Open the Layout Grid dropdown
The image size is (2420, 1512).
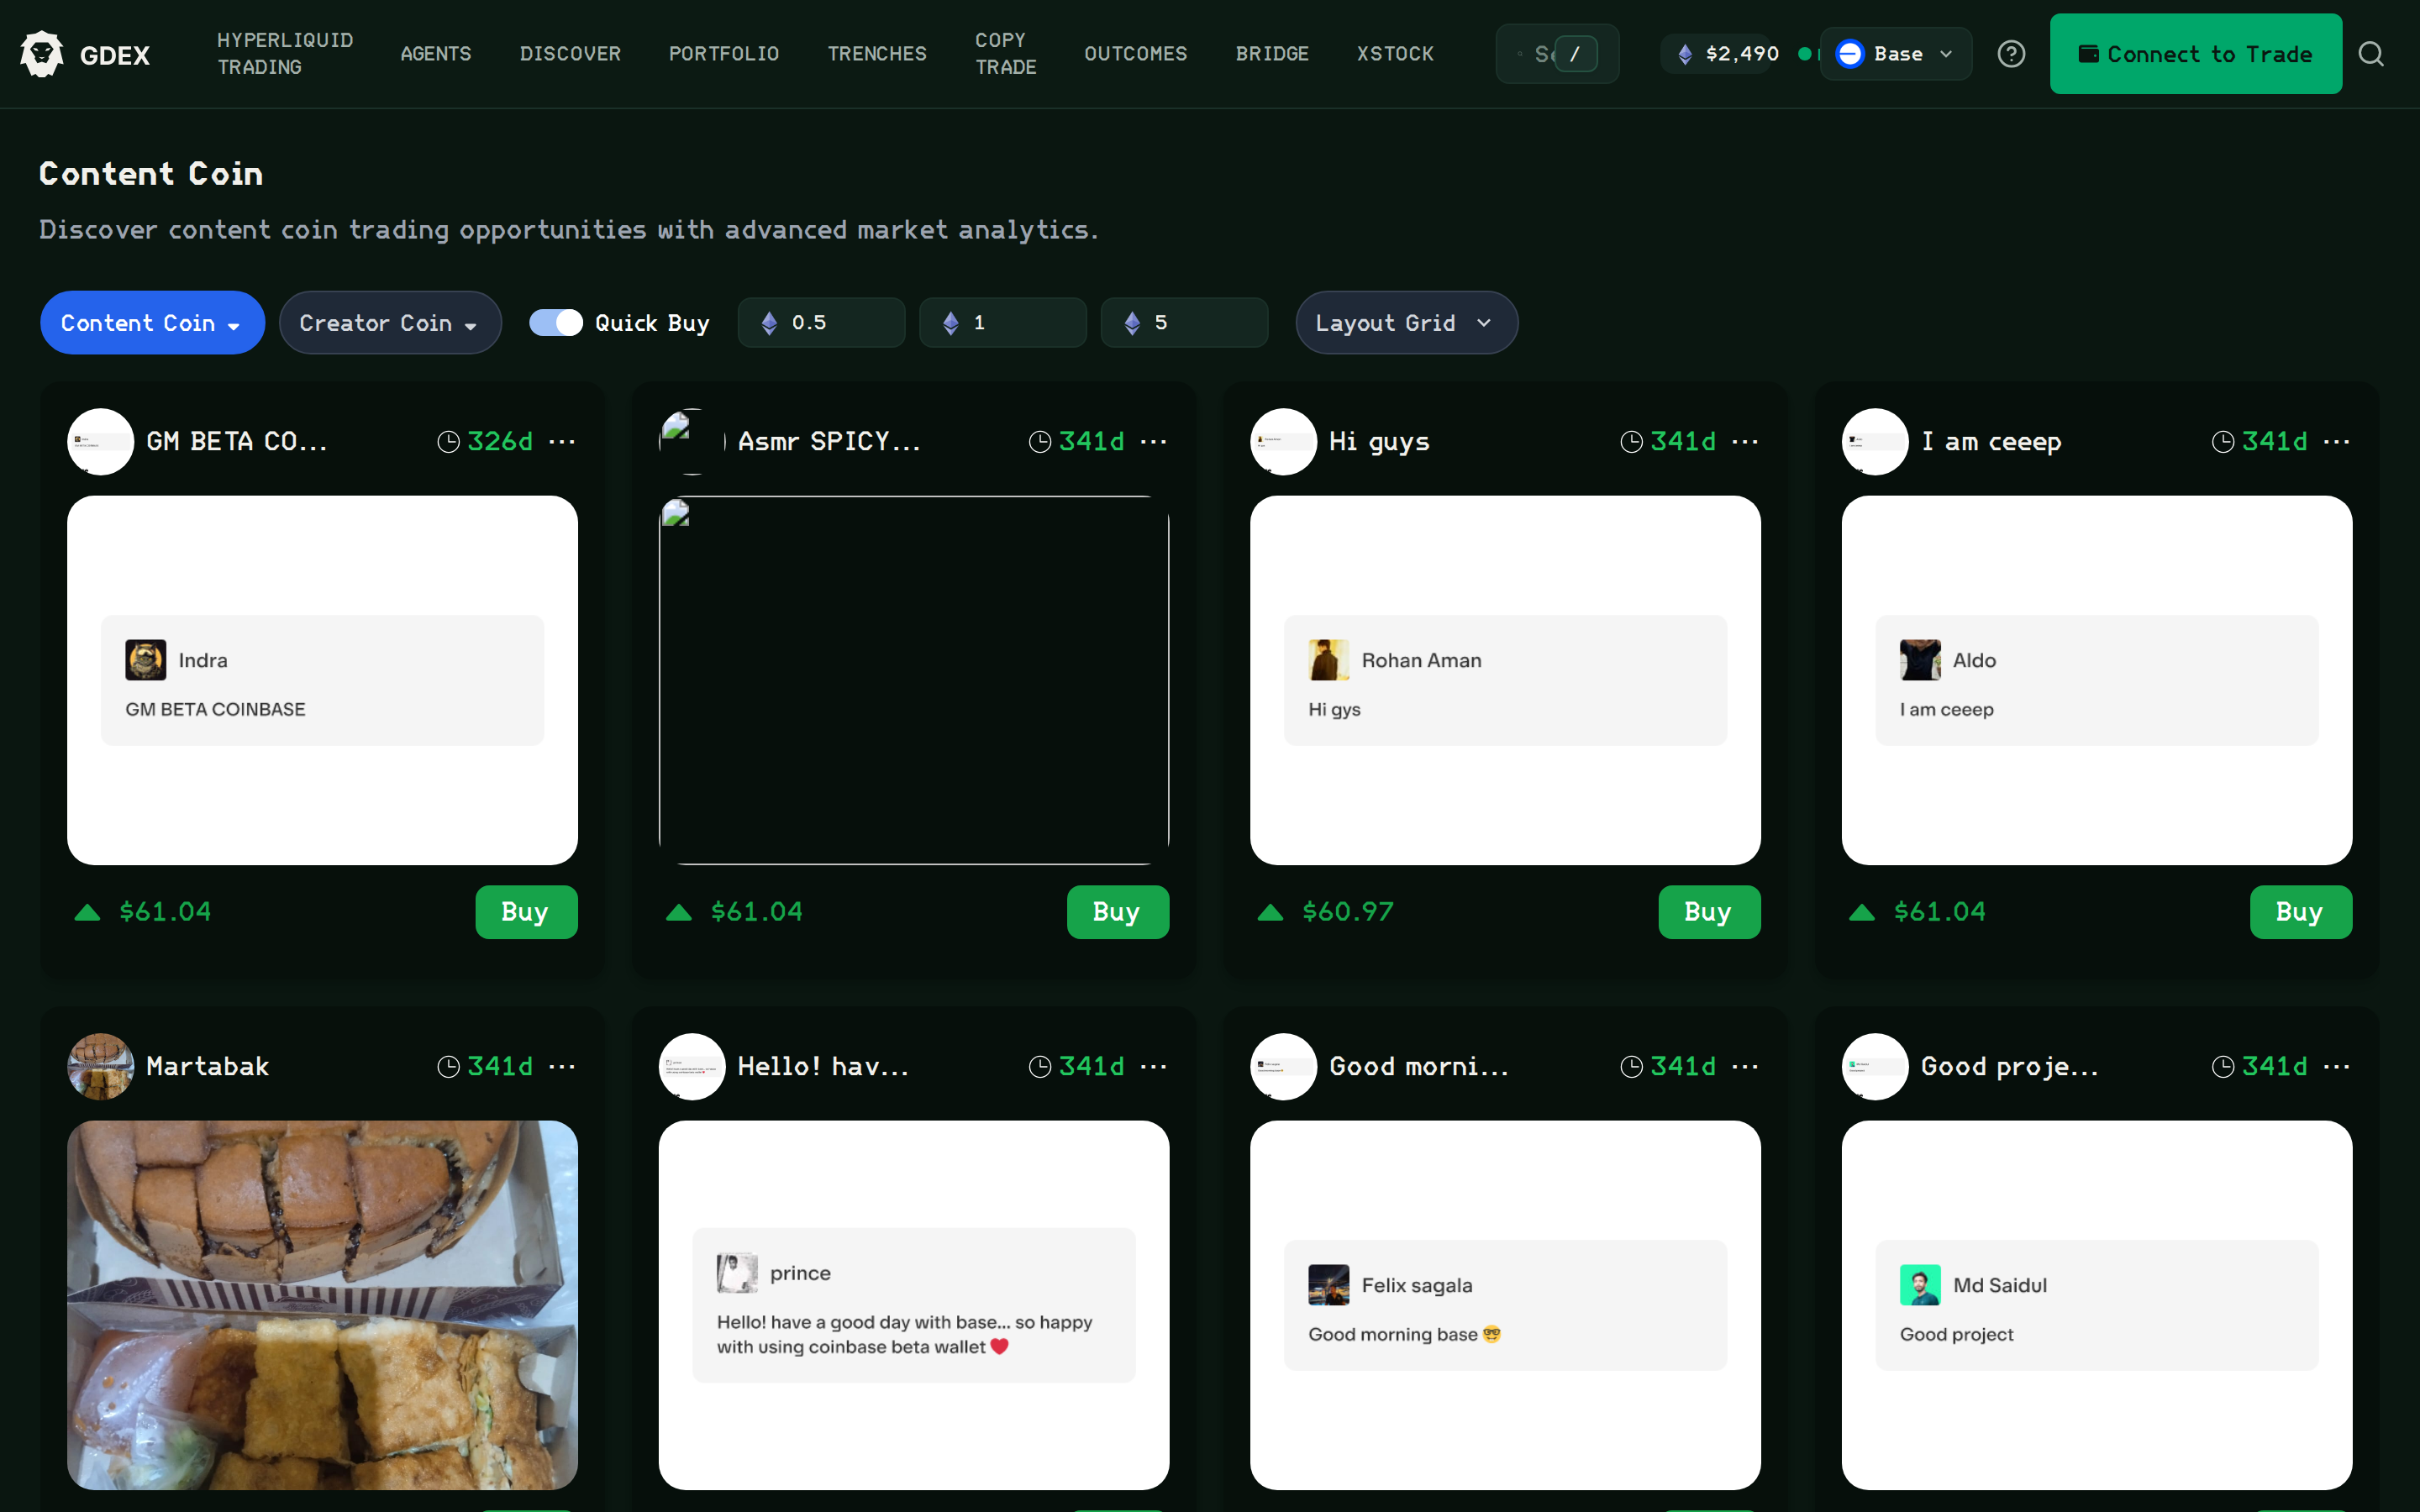coord(1406,322)
